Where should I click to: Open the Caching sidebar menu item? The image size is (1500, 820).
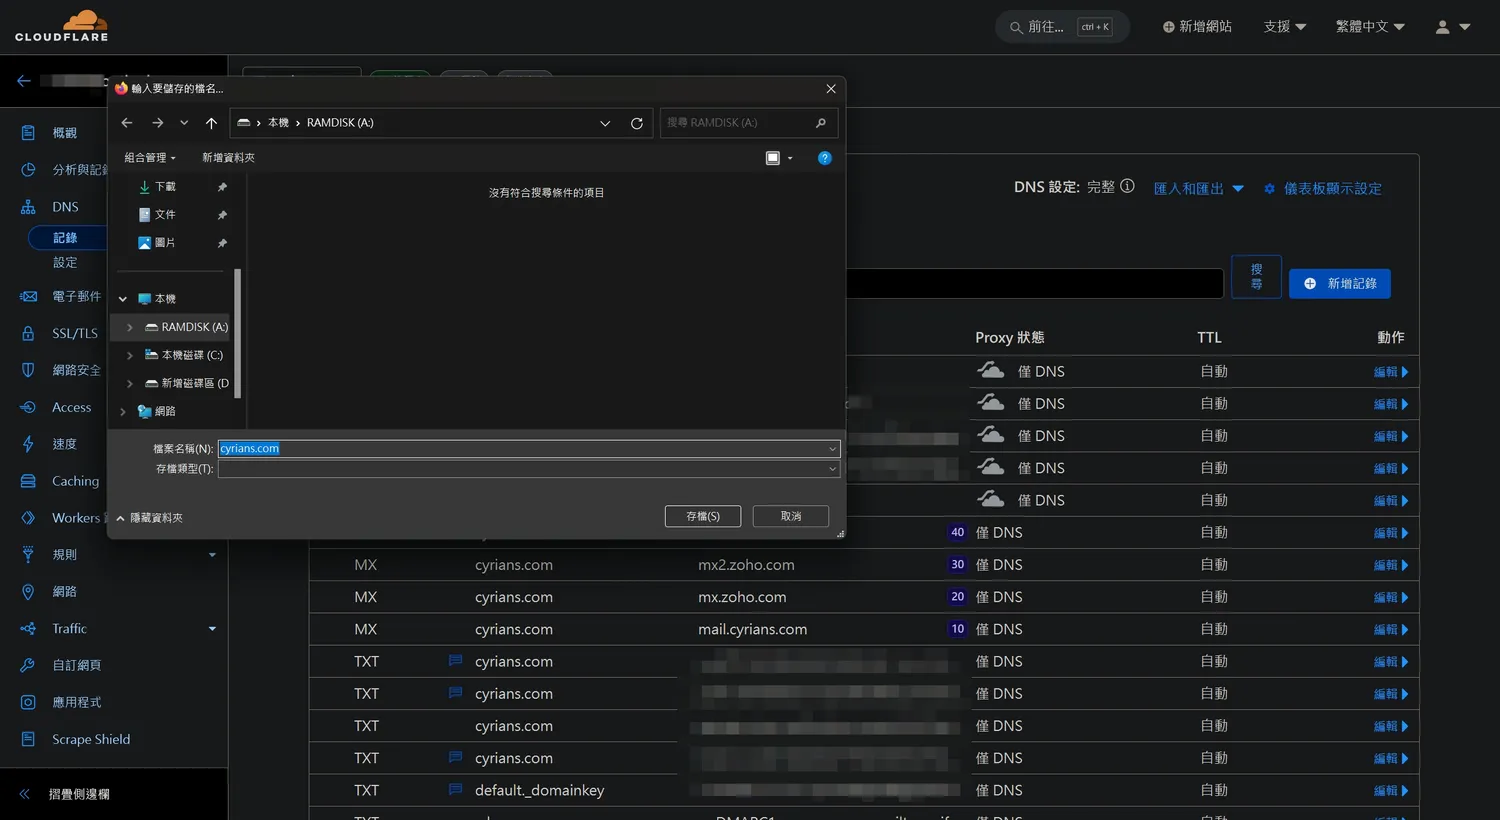75,481
